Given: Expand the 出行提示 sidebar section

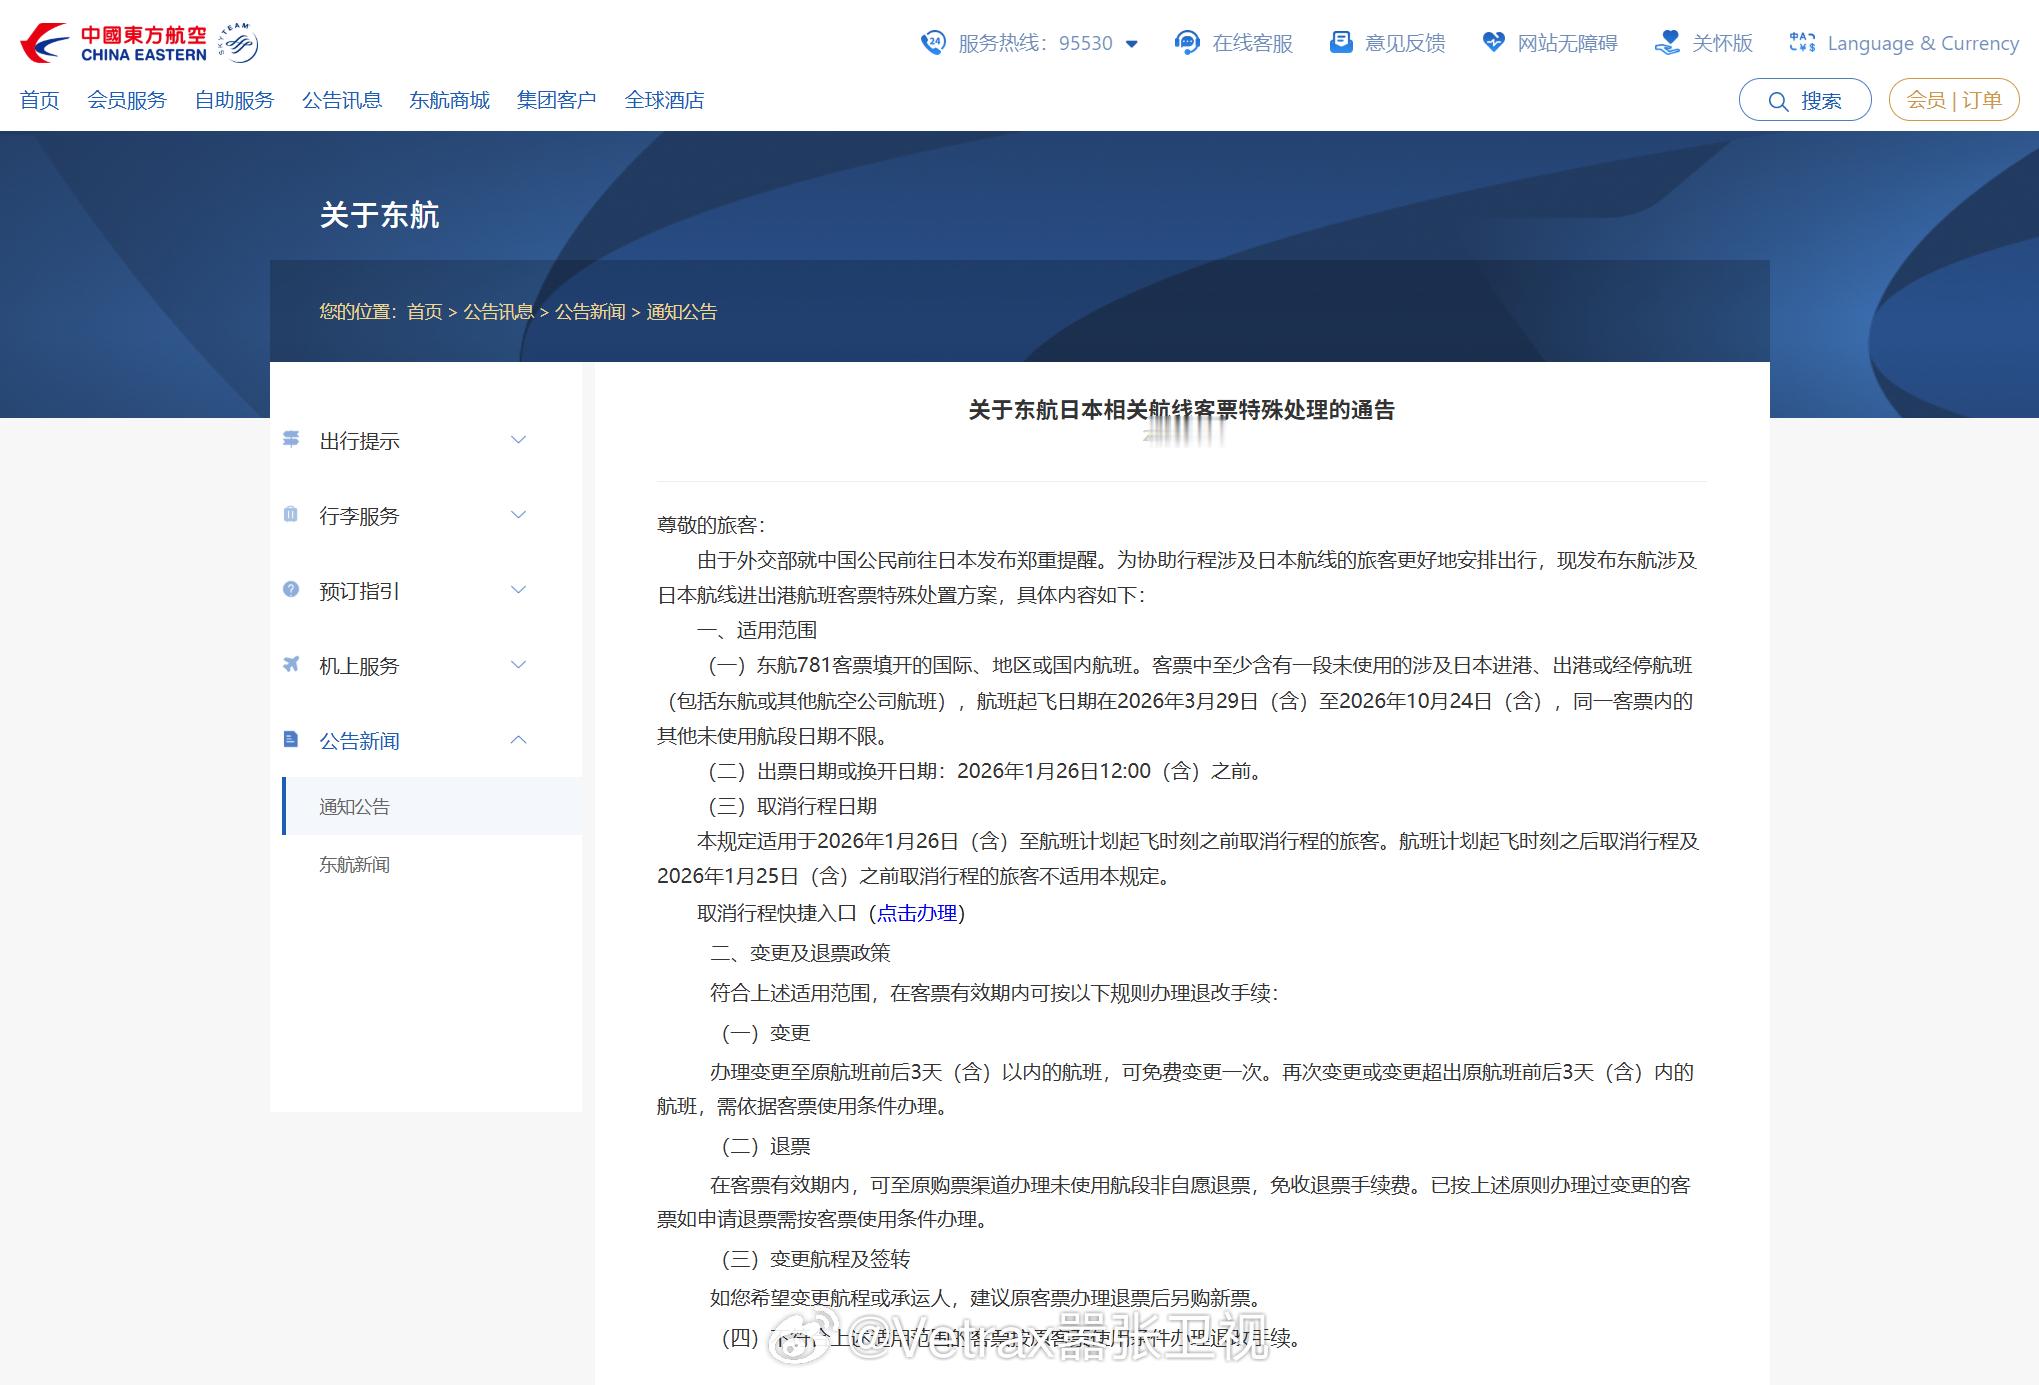Looking at the screenshot, I should pyautogui.click(x=518, y=440).
